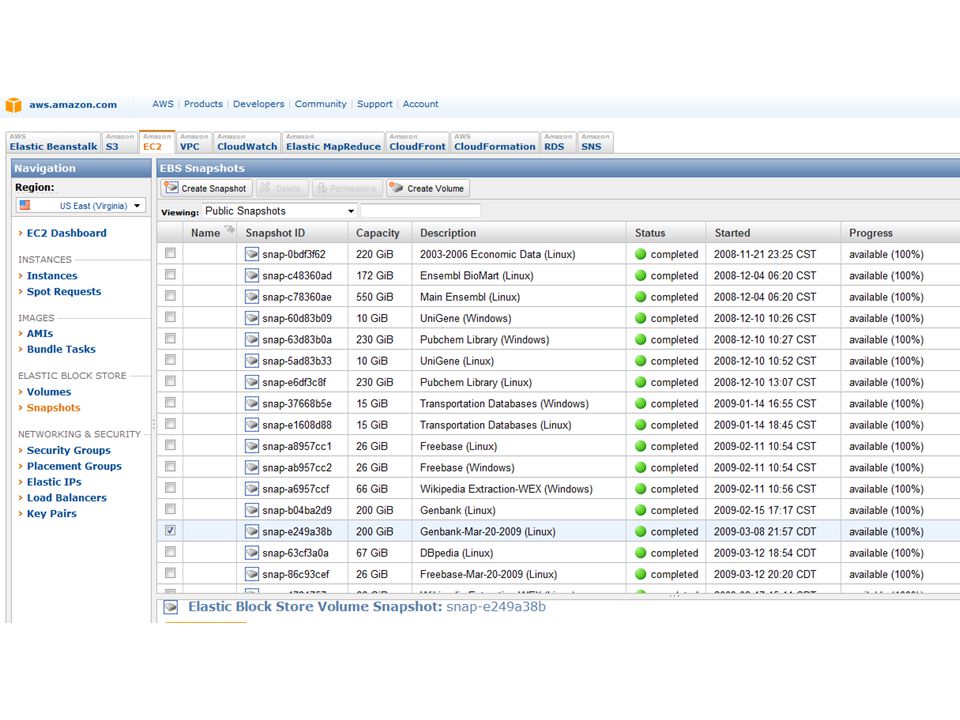Click snapshot icon for snap-0bdf3f62
The height and width of the screenshot is (720, 960).
[x=252, y=254]
